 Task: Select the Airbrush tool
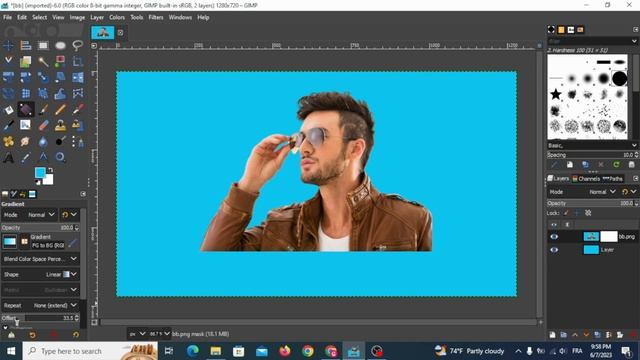[x=78, y=109]
